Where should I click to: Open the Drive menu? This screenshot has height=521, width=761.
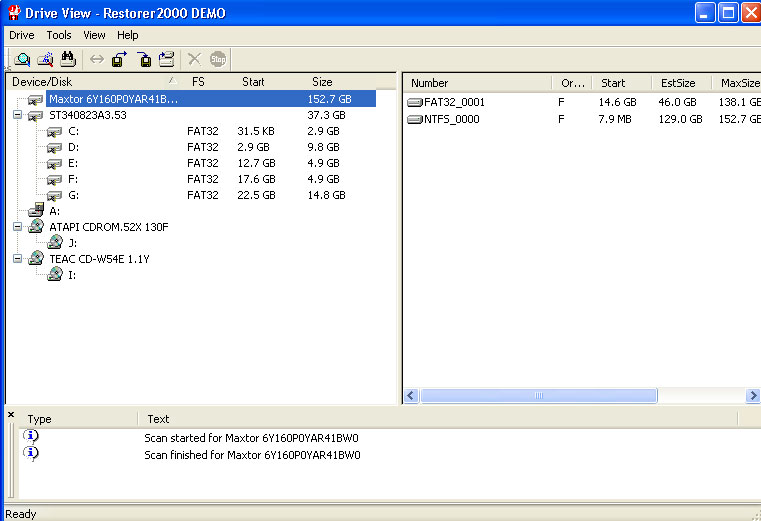(x=22, y=35)
